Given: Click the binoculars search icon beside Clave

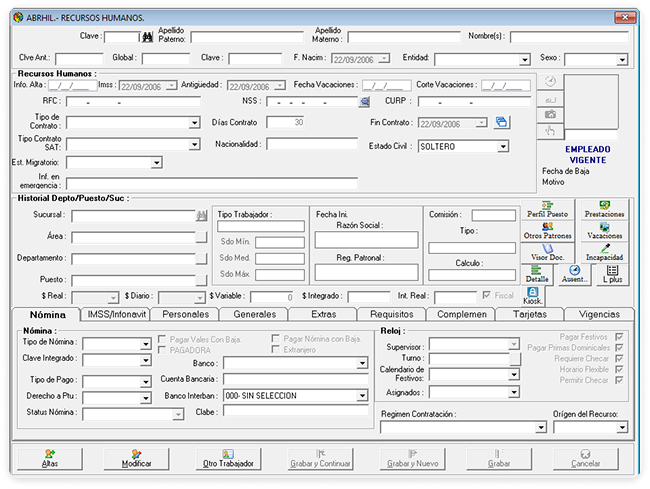Looking at the screenshot, I should click(x=149, y=38).
